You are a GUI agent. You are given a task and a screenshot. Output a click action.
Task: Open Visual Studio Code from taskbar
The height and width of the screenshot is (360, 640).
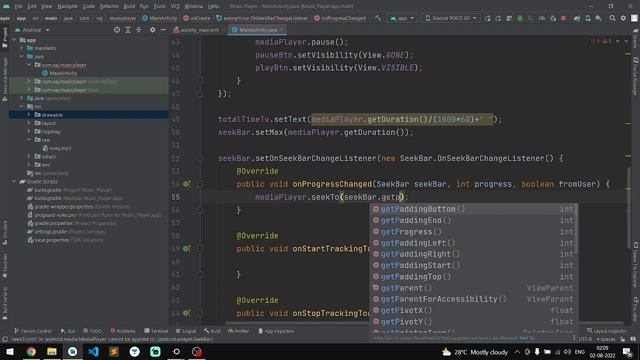(93, 351)
